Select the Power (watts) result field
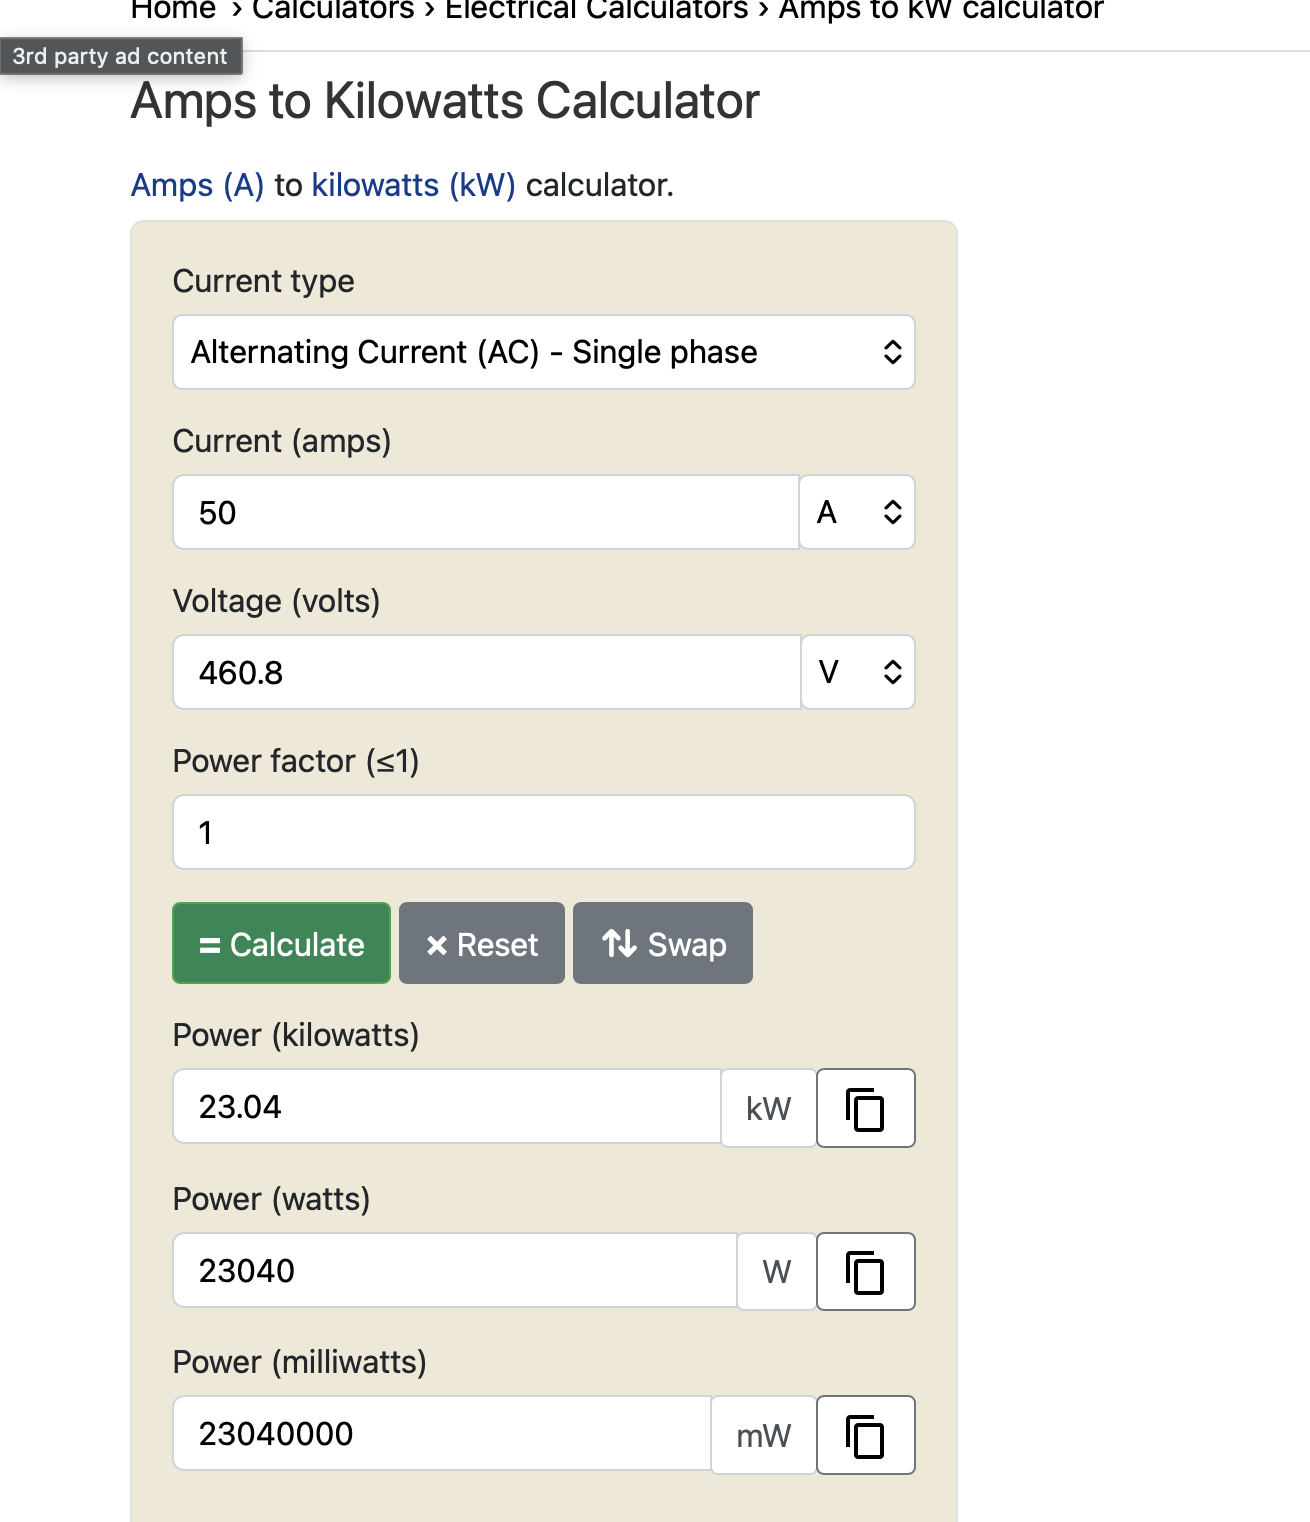Screen dimensions: 1310x1522 click(x=454, y=1270)
